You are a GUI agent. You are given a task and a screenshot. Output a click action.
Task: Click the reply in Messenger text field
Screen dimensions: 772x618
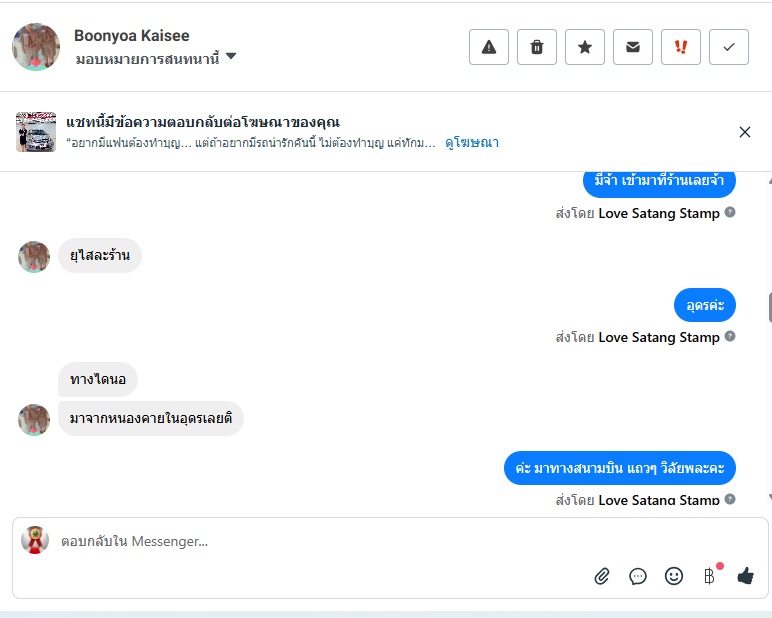[x=300, y=542]
